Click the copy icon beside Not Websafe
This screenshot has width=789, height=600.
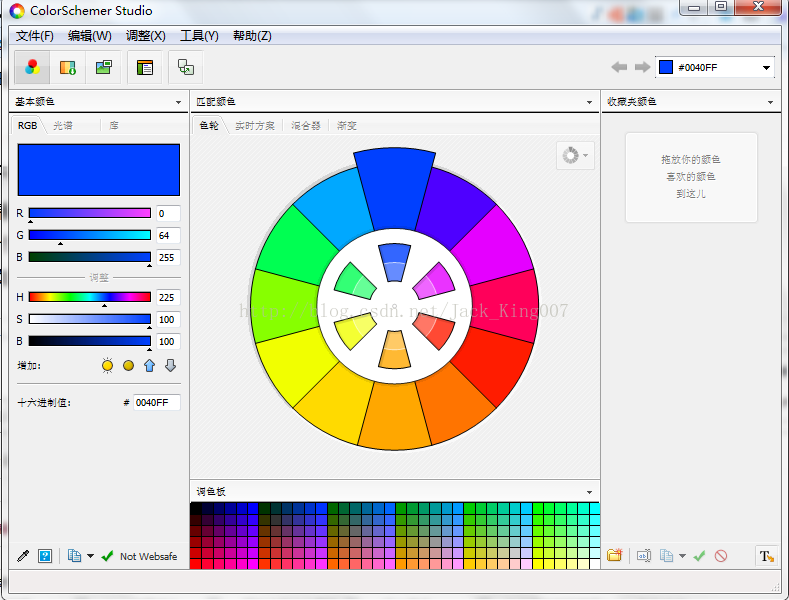point(74,556)
